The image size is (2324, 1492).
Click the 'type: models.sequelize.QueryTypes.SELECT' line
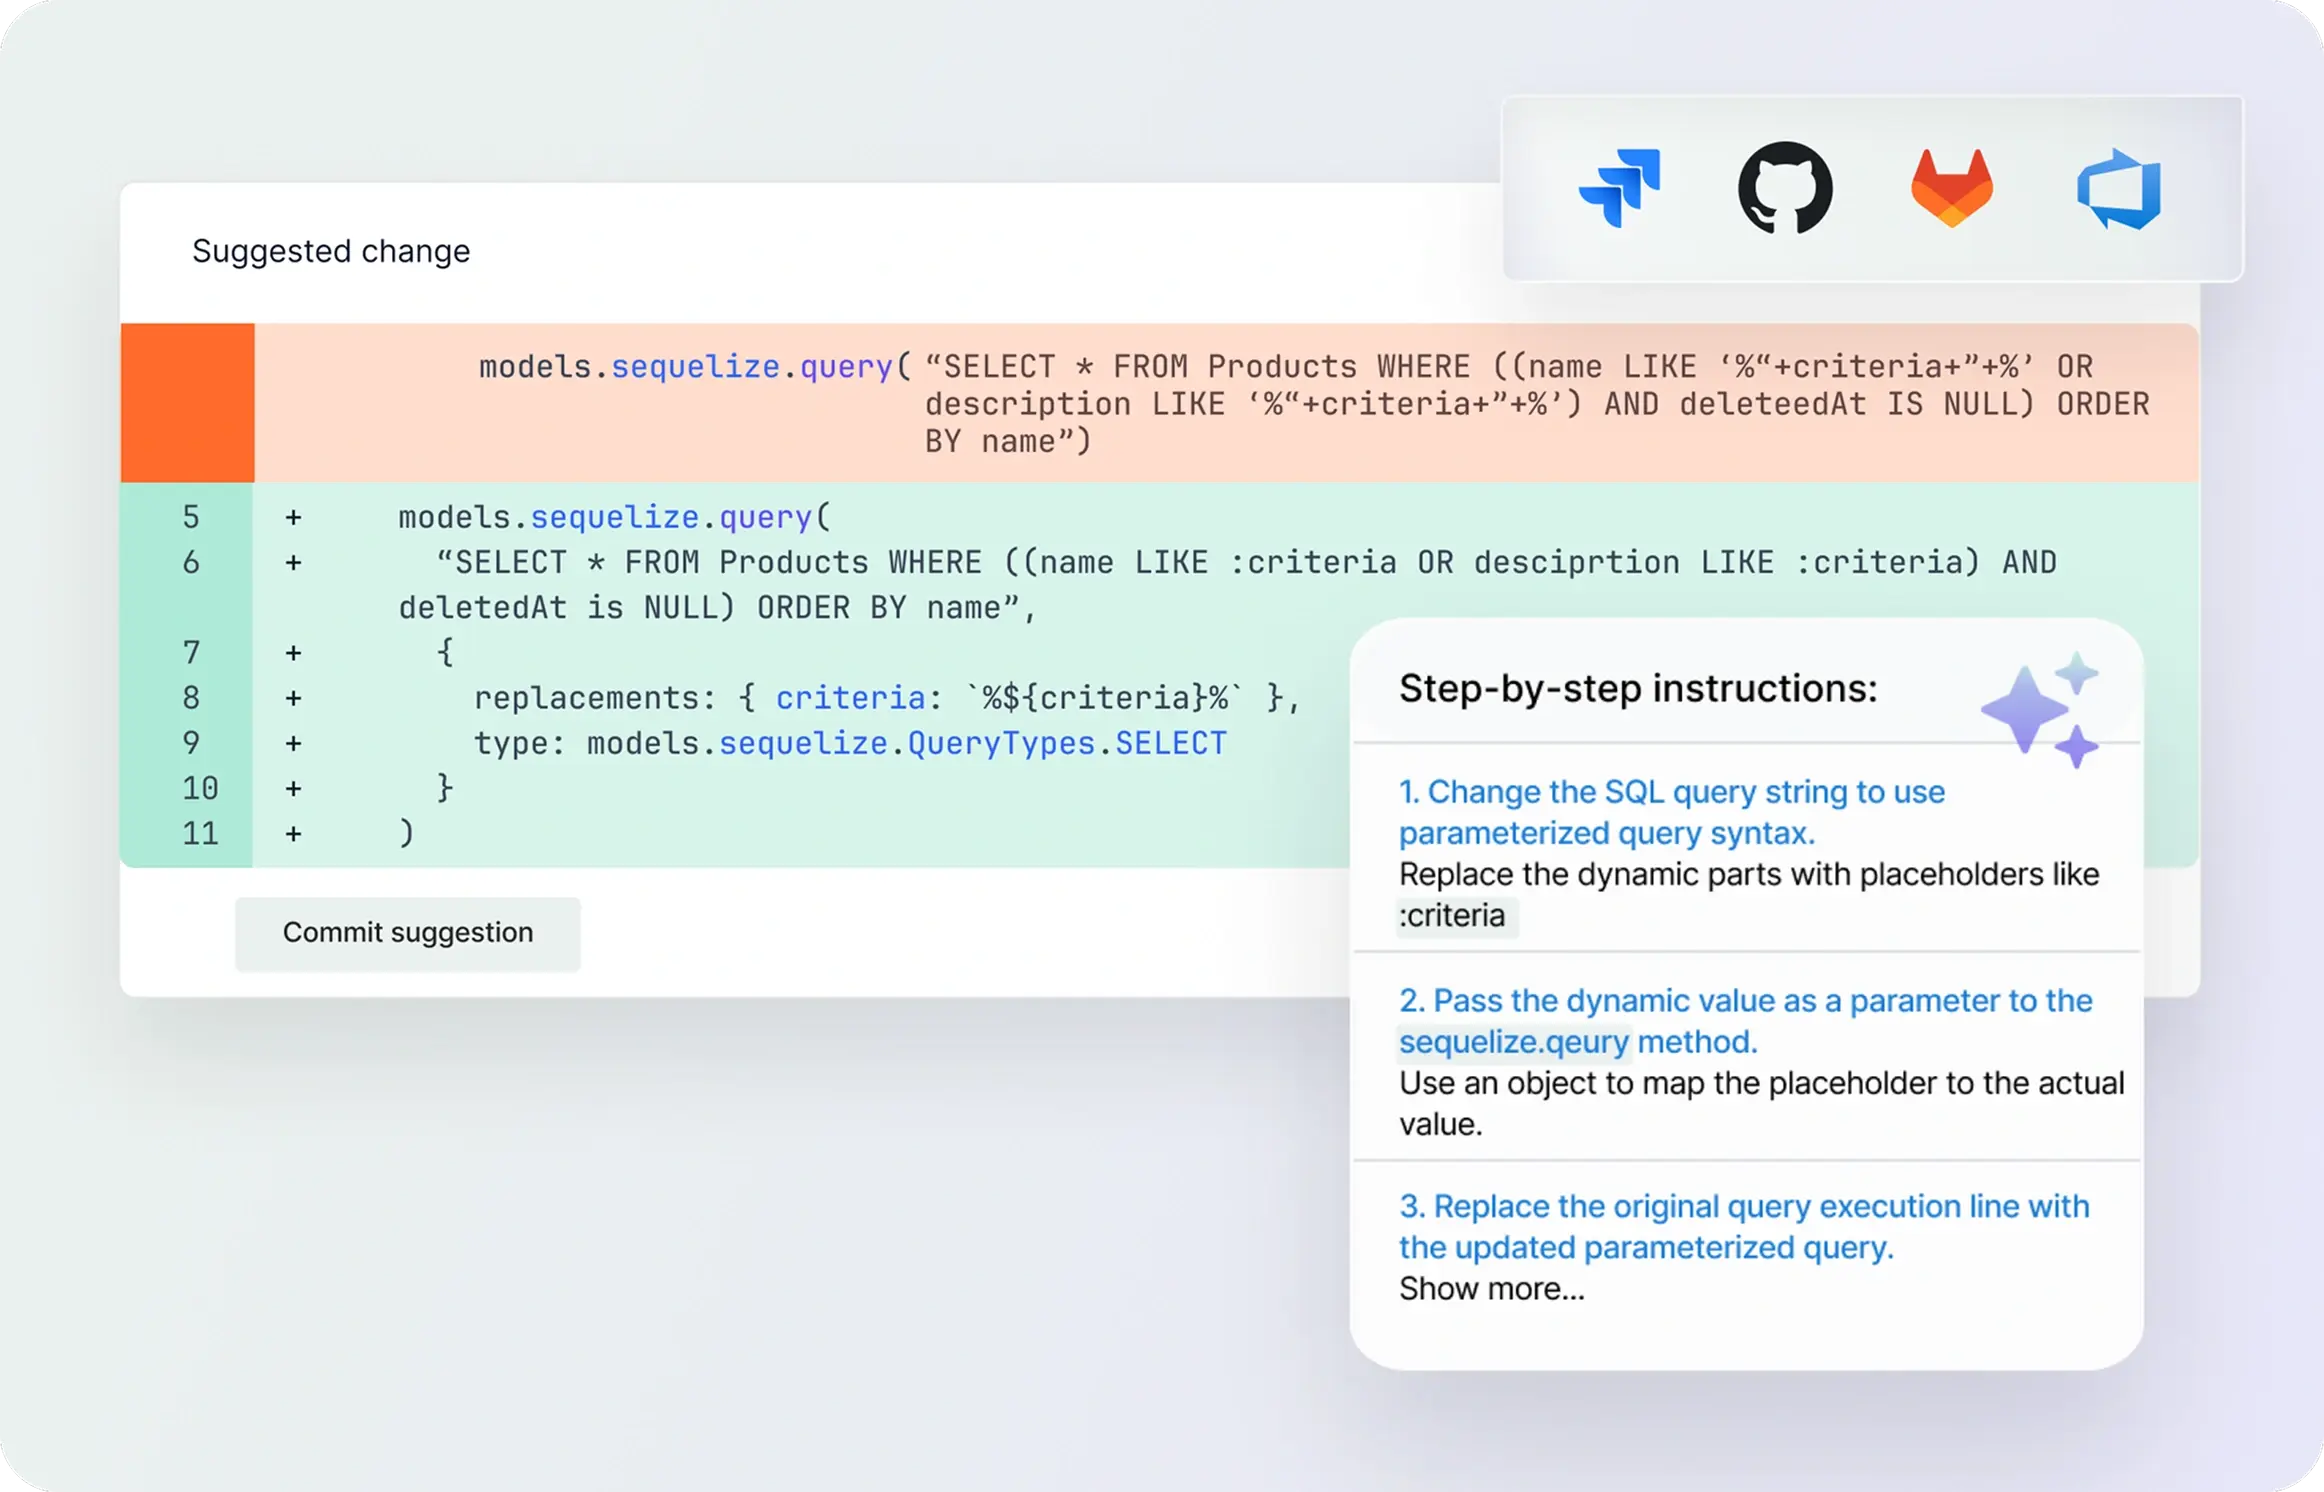pos(849,743)
